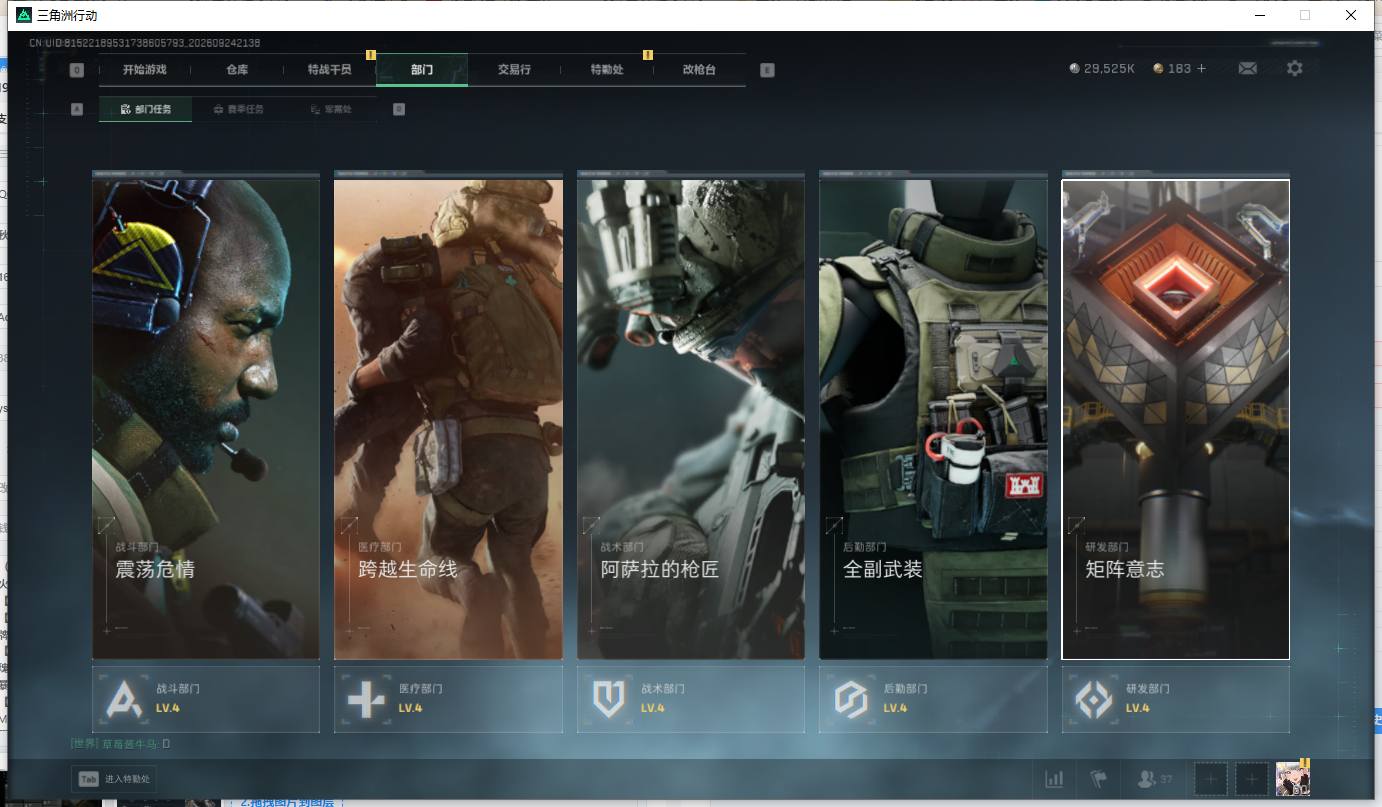Open the settings gear icon
1382x807 pixels.
coord(1295,69)
